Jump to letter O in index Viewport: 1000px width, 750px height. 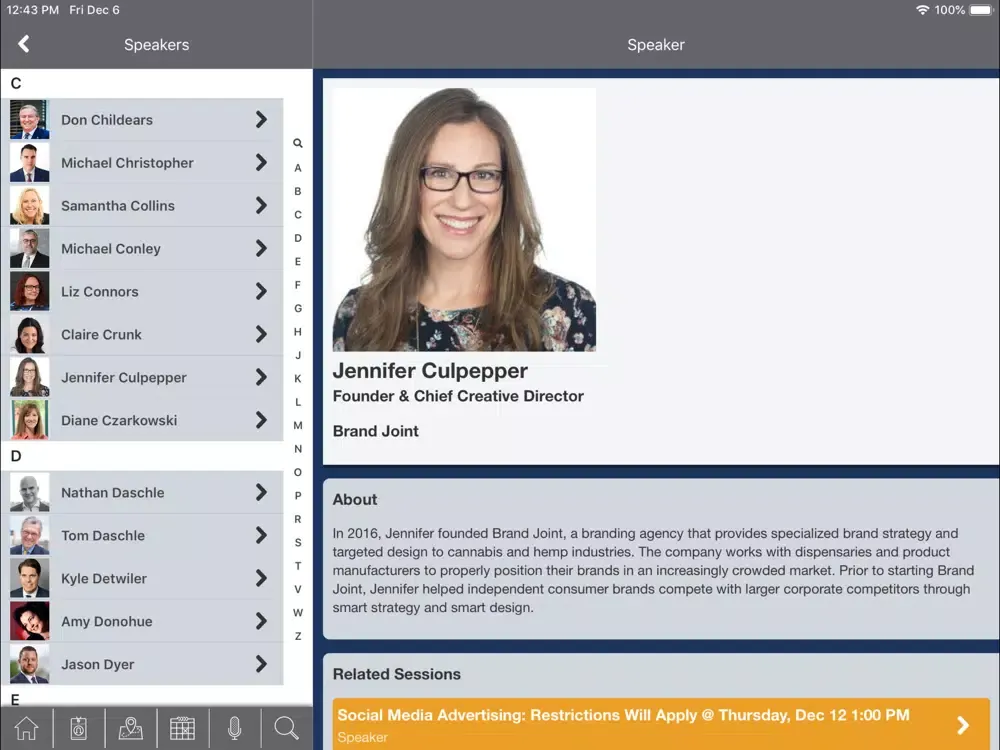[x=298, y=473]
